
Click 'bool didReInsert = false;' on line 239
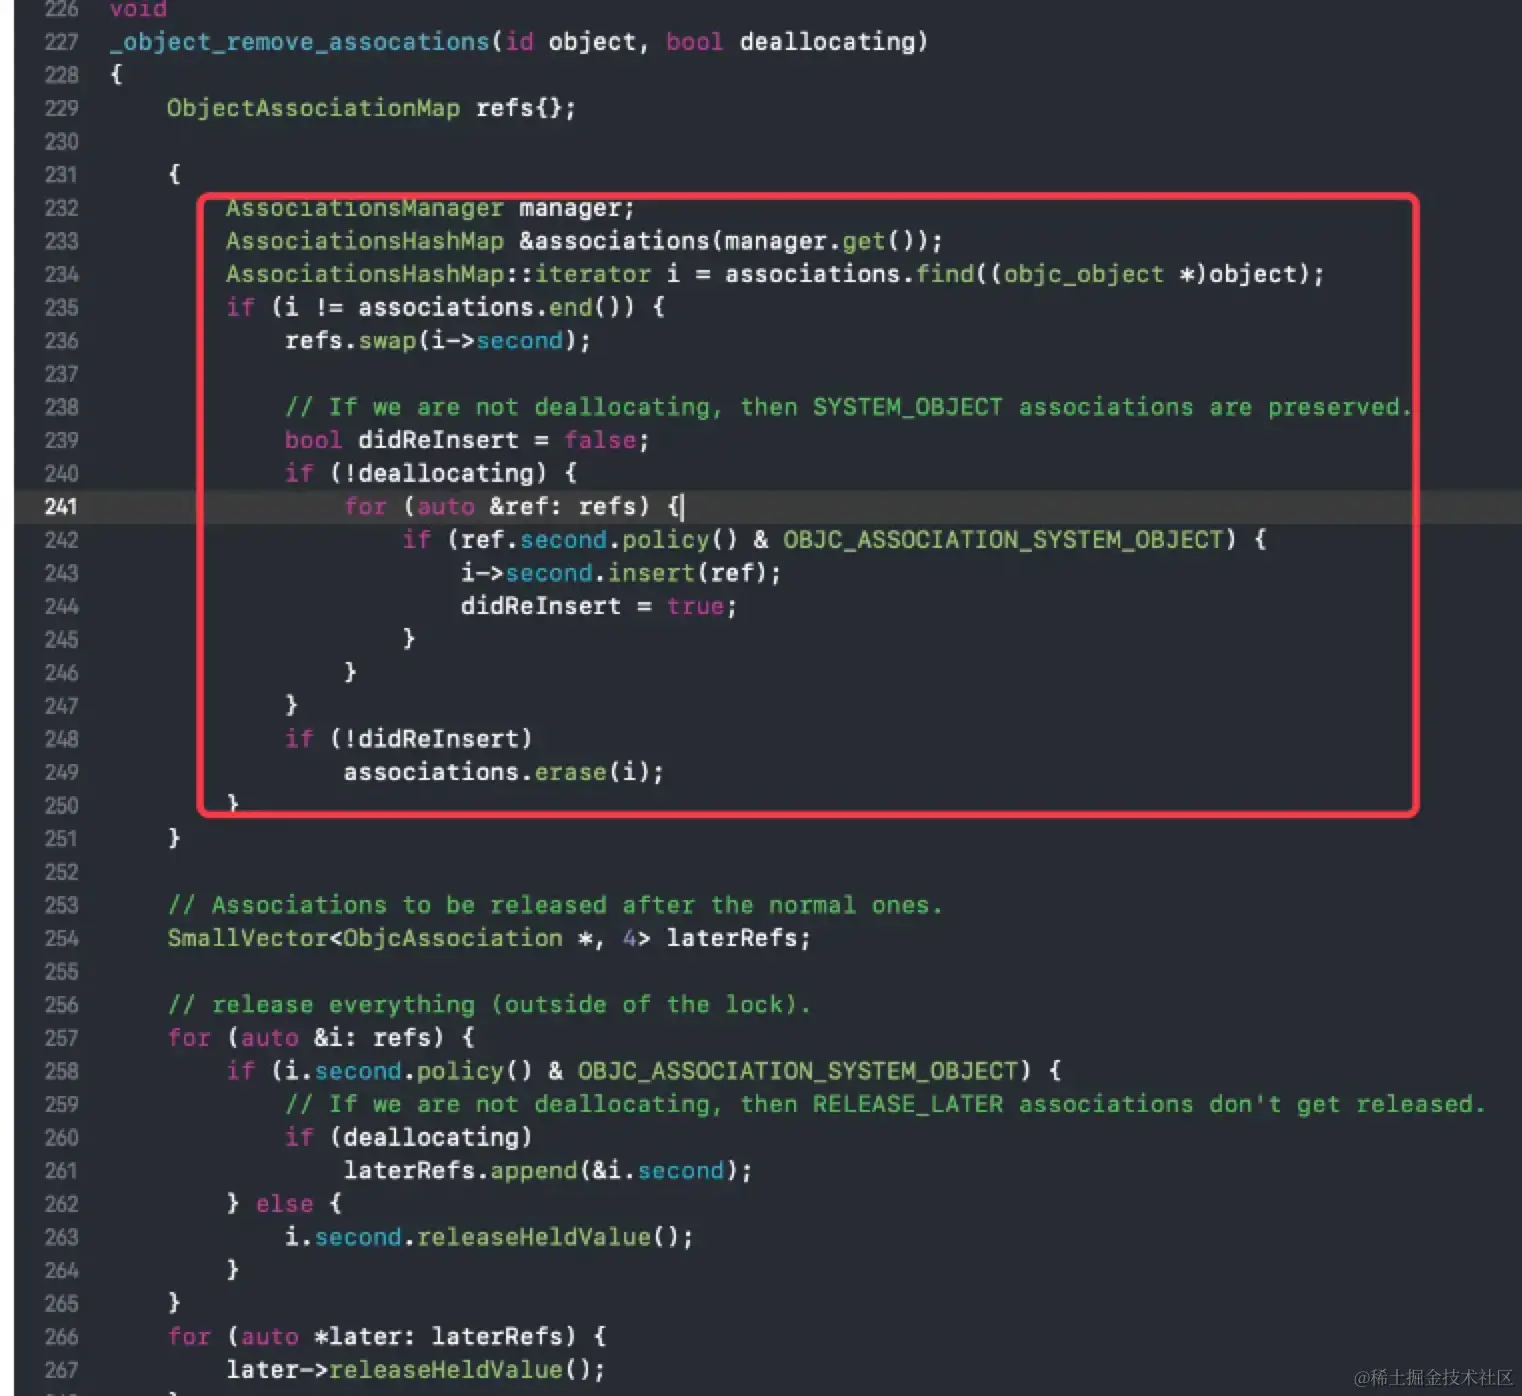pyautogui.click(x=467, y=440)
